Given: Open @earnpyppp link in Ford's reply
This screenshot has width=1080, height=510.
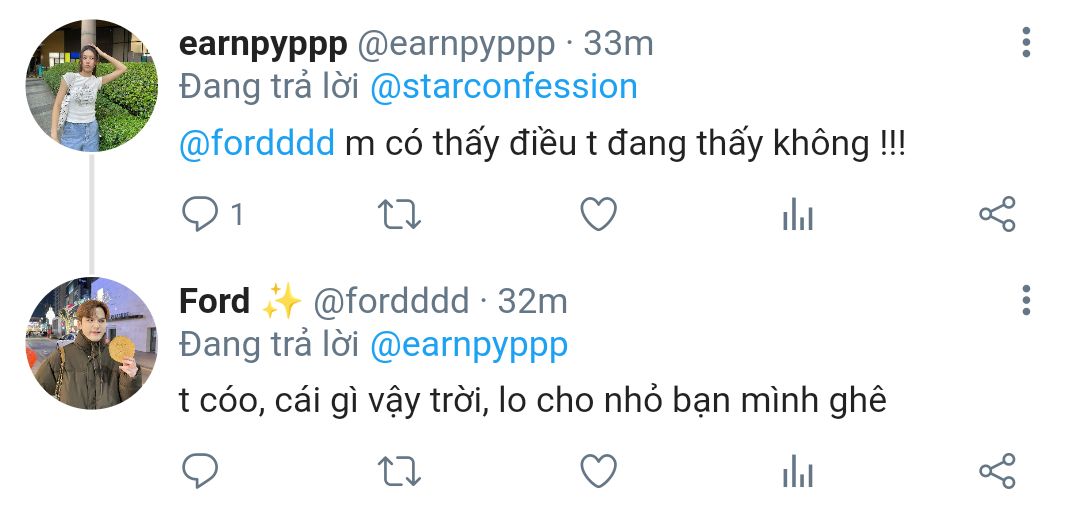Looking at the screenshot, I should 469,347.
